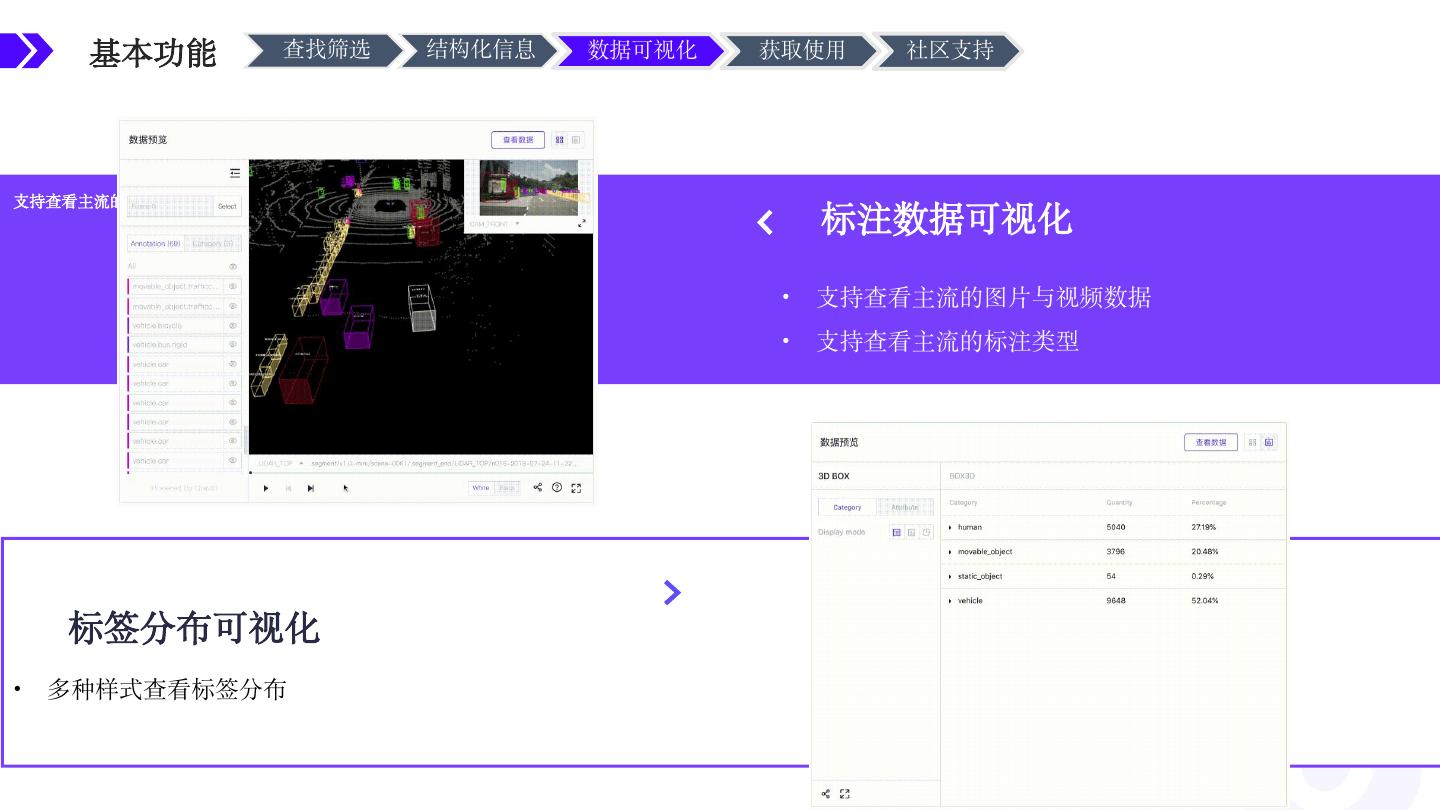Expand the vehicle category row
This screenshot has width=1440, height=810.
point(950,601)
